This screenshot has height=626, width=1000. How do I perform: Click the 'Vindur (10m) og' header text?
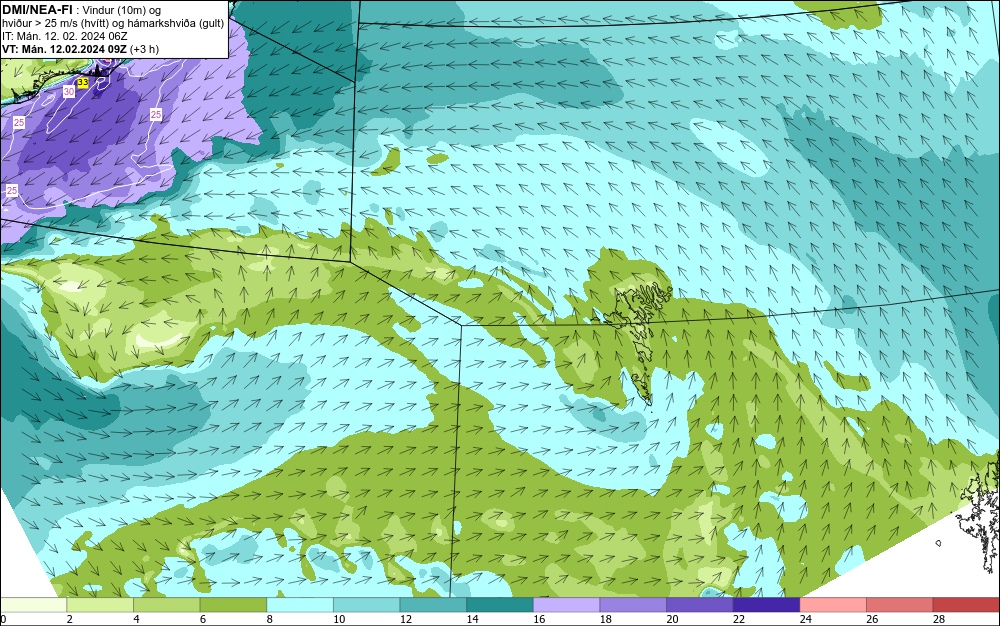pyautogui.click(x=122, y=10)
